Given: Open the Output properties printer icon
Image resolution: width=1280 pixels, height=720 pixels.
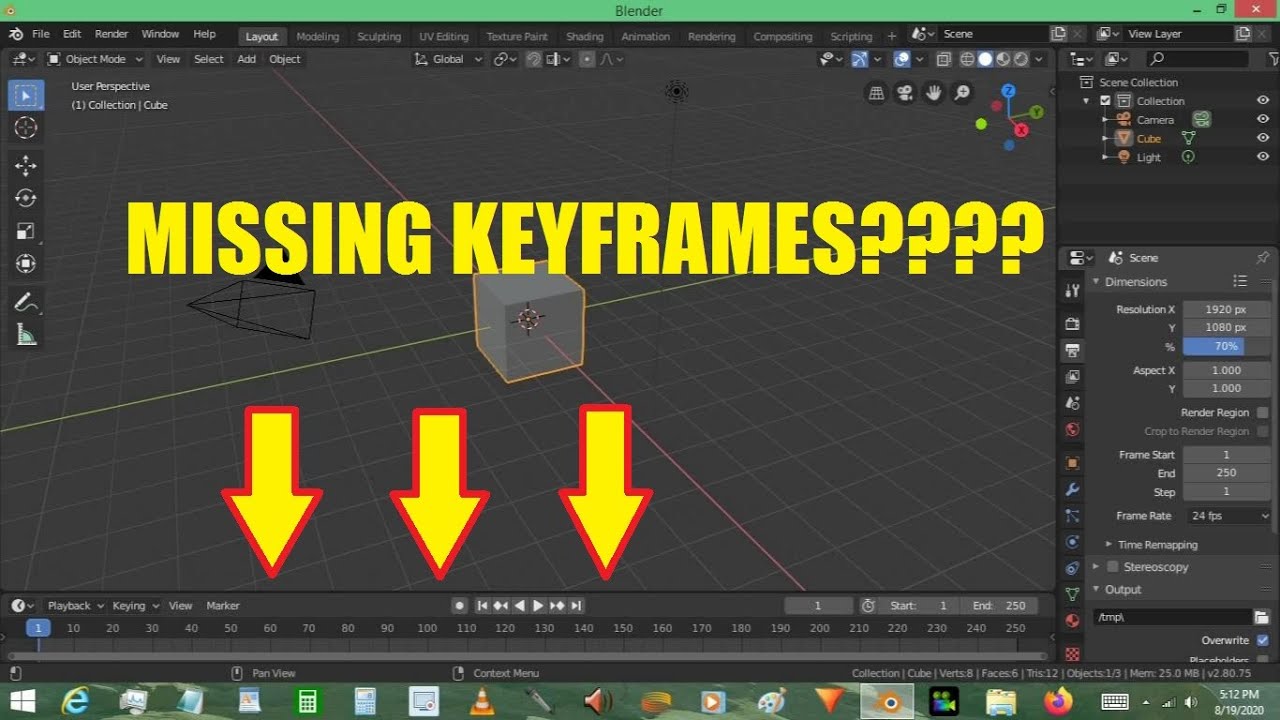Looking at the screenshot, I should 1072,350.
